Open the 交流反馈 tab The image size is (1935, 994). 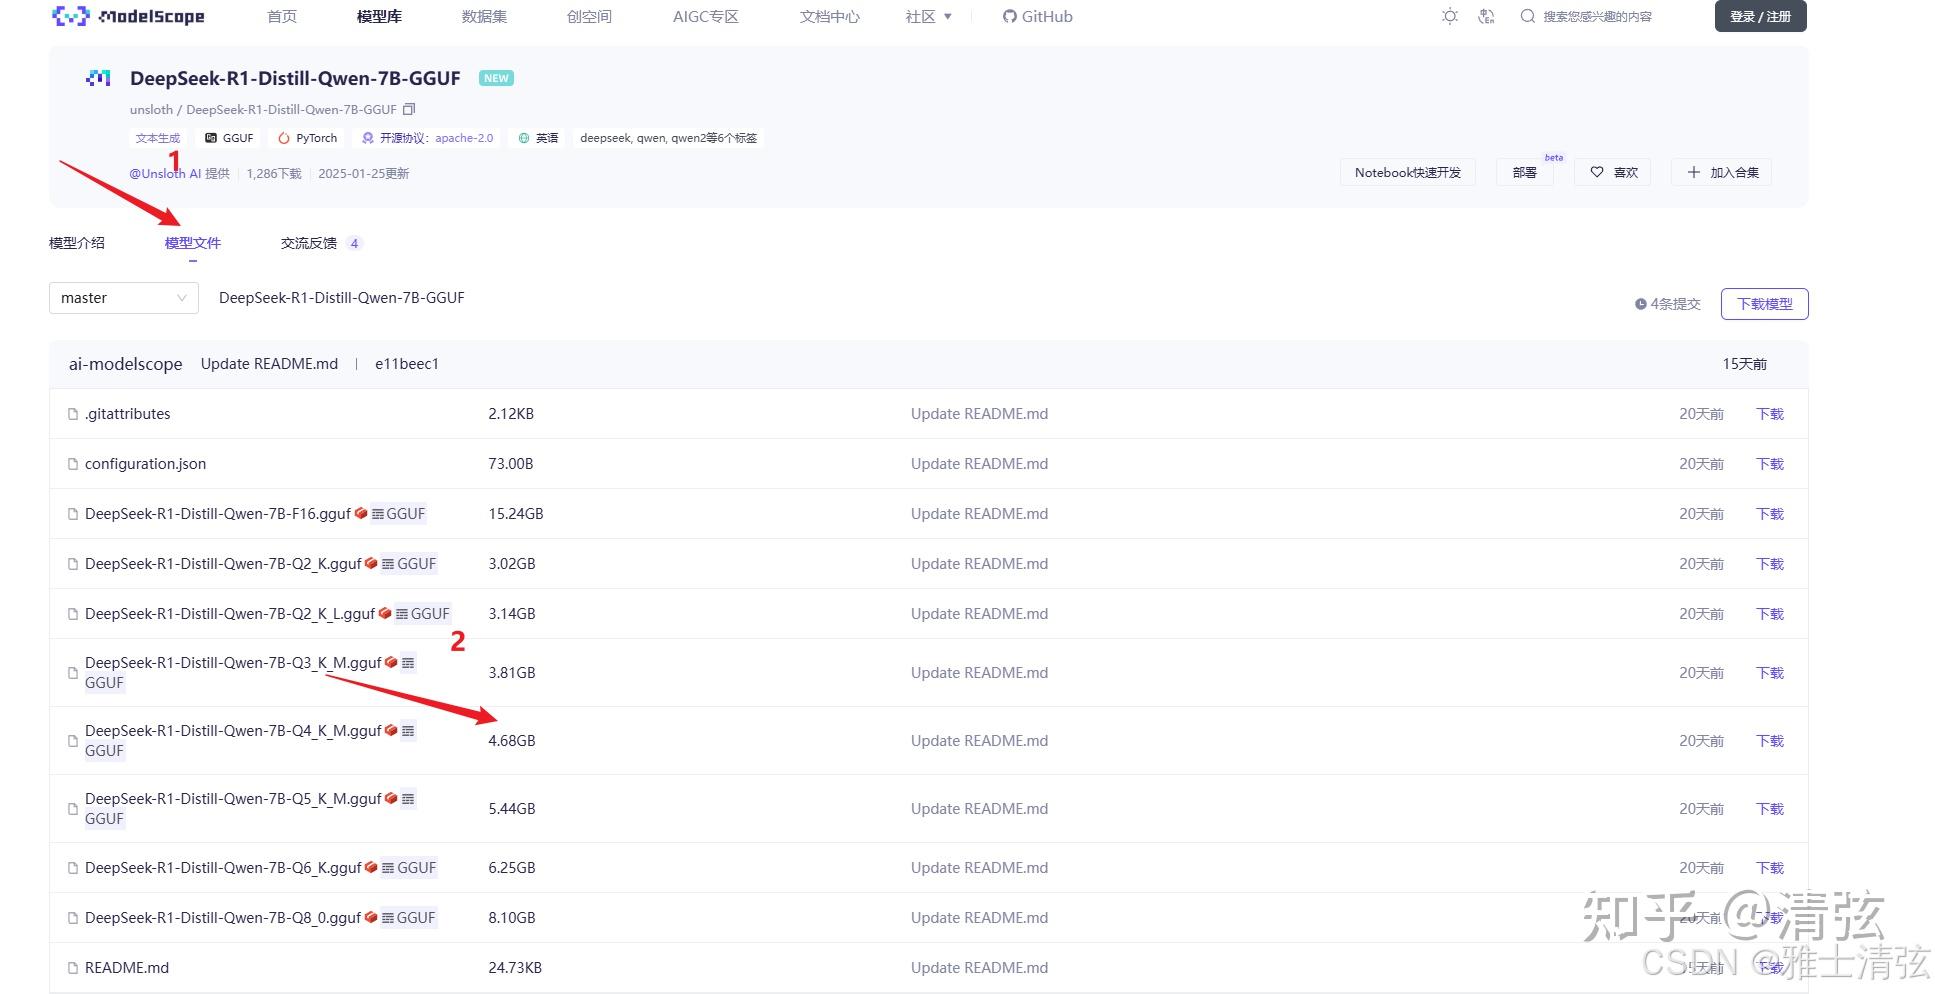pos(309,243)
